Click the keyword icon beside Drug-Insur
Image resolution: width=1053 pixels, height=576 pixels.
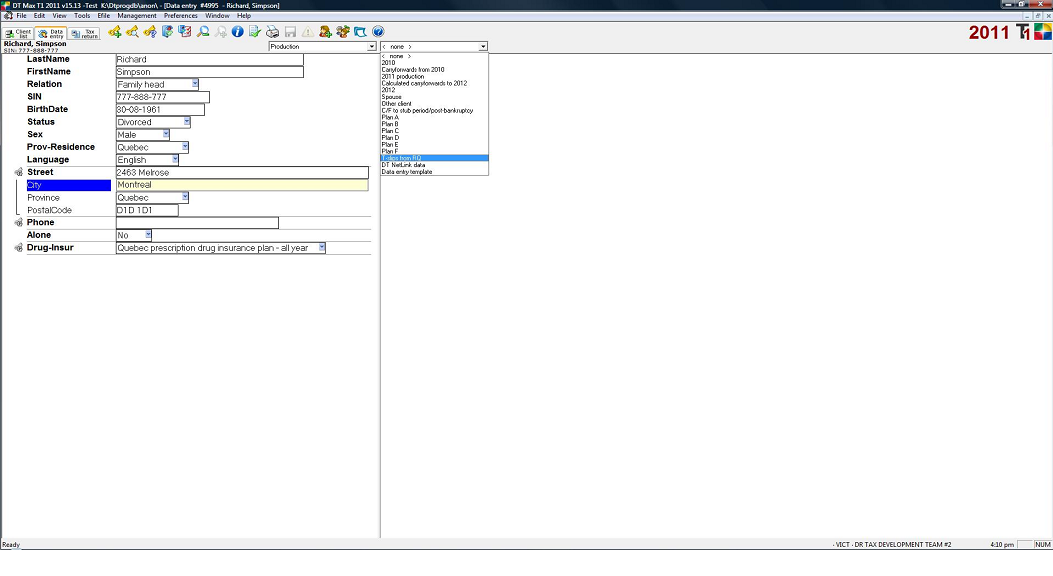point(19,248)
